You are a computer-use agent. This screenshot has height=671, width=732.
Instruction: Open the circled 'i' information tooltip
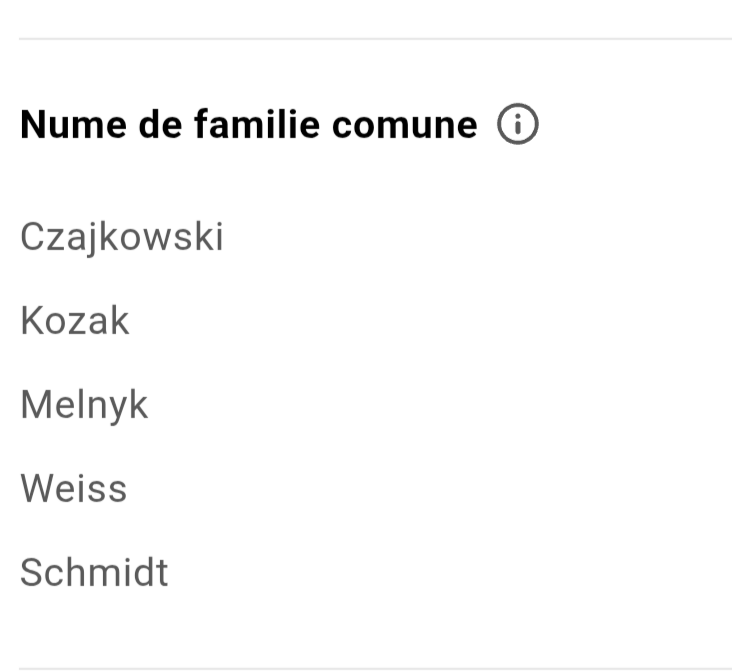(517, 126)
